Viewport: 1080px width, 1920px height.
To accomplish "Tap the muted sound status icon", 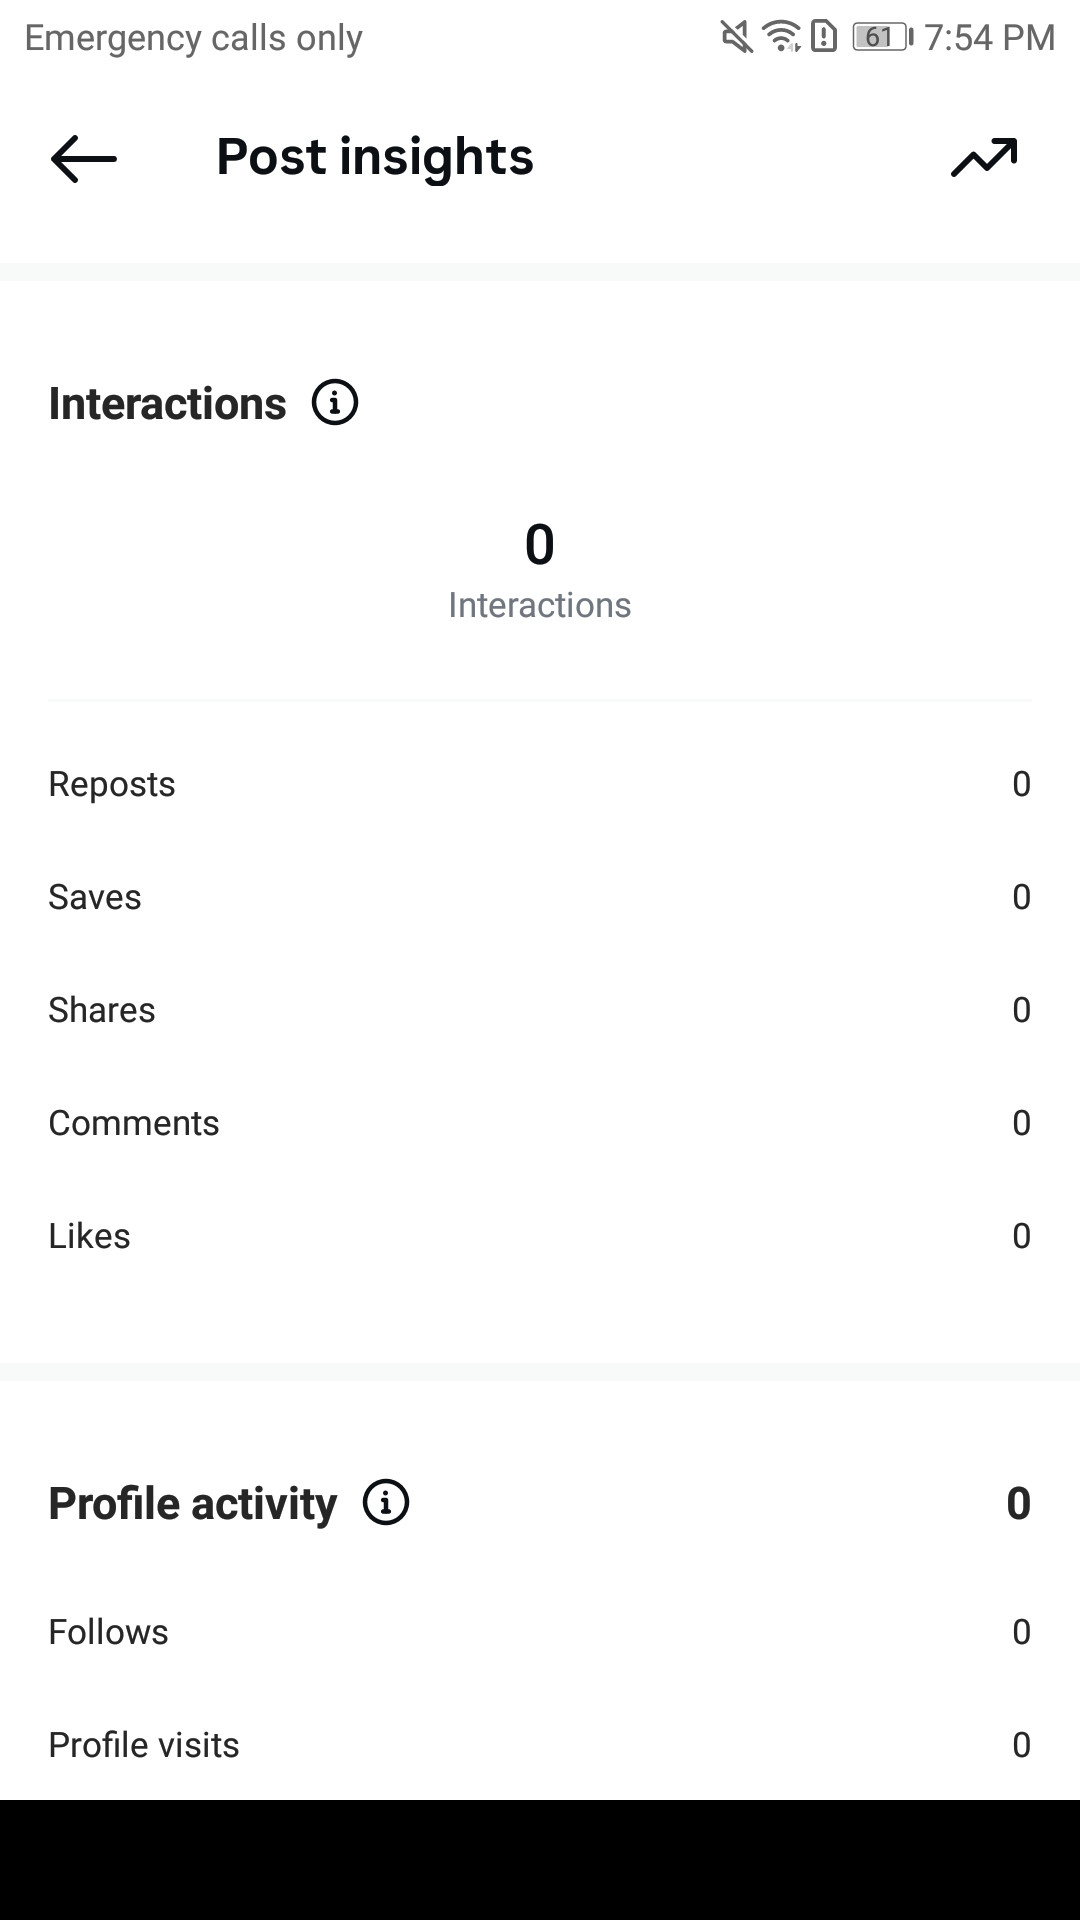I will tap(737, 38).
